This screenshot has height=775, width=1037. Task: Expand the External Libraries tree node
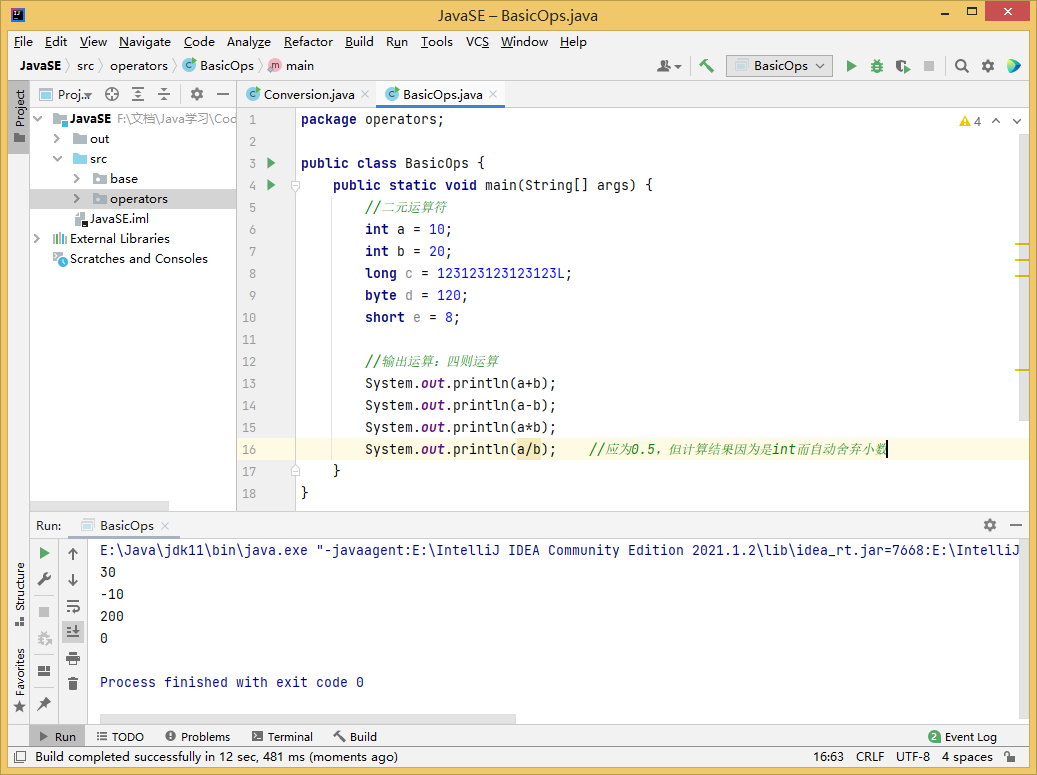click(37, 239)
